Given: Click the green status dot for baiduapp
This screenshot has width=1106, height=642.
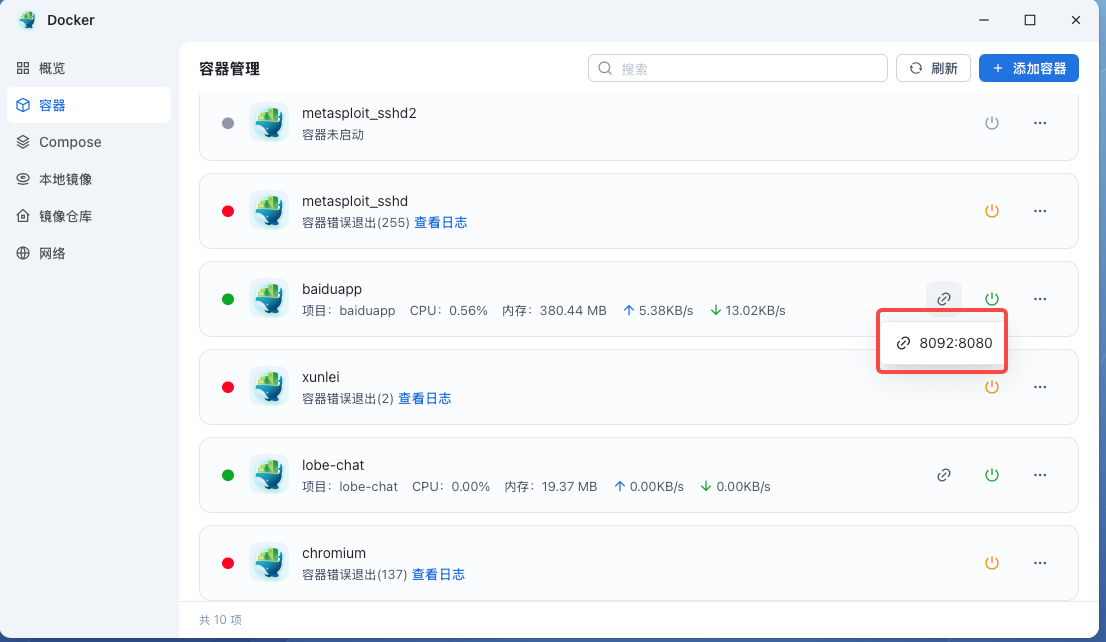Looking at the screenshot, I should (228, 299).
